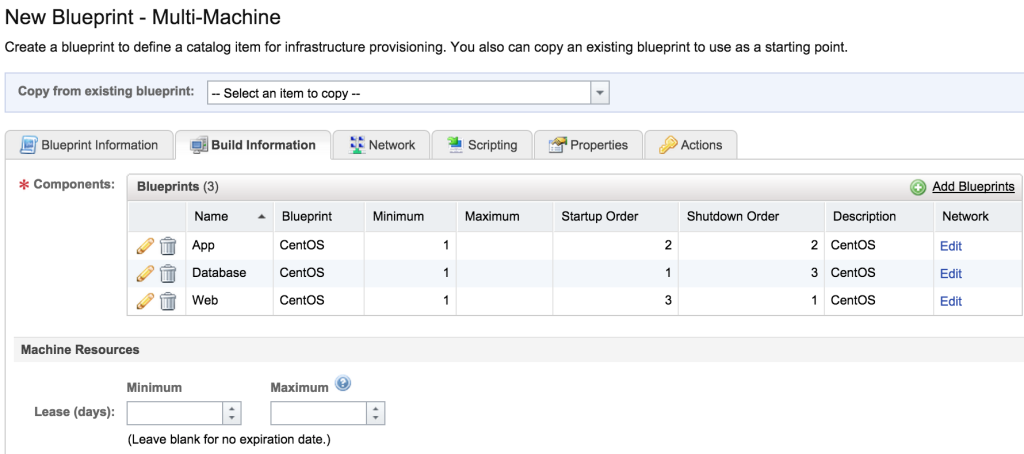1024x454 pixels.
Task: Switch to the Blueprint Information tab
Action: click(x=89, y=145)
